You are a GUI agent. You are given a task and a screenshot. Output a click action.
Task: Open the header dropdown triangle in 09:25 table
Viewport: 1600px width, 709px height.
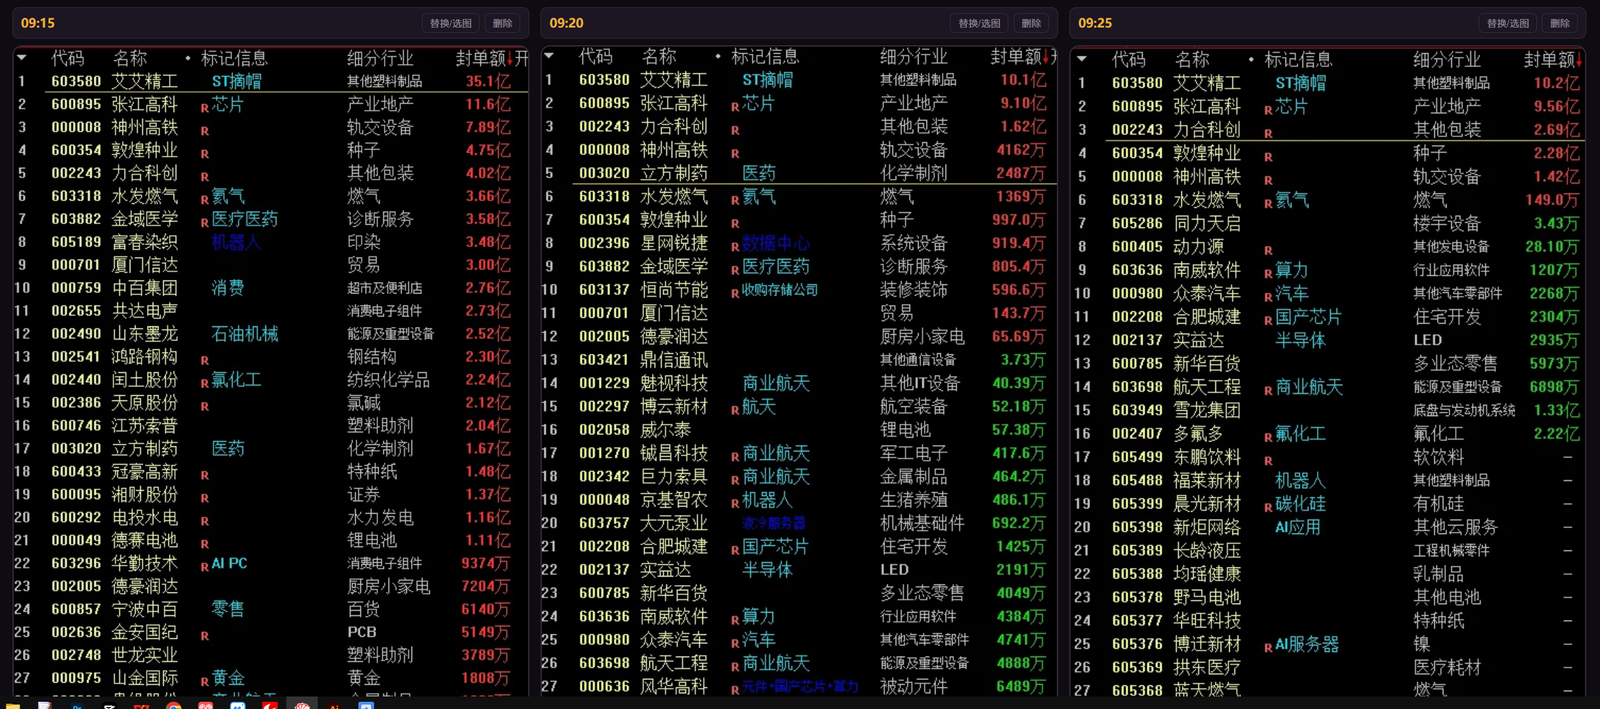pos(1082,59)
